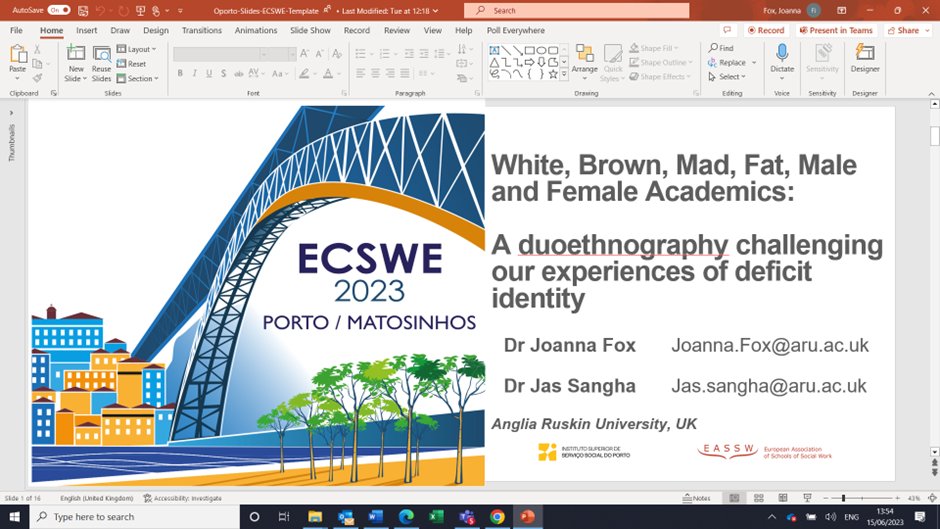The image size is (940, 529).
Task: Click the Cut scissors icon
Action: point(37,49)
